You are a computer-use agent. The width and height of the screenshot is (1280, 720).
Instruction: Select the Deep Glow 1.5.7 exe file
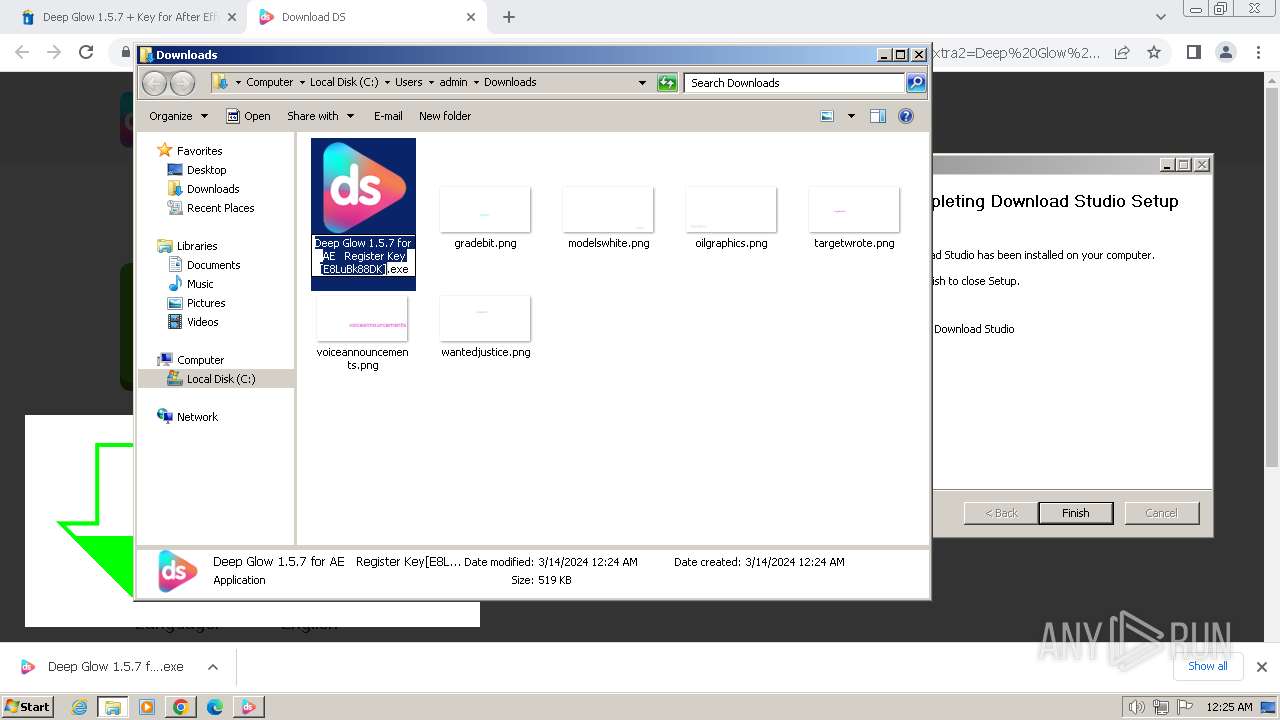[363, 214]
